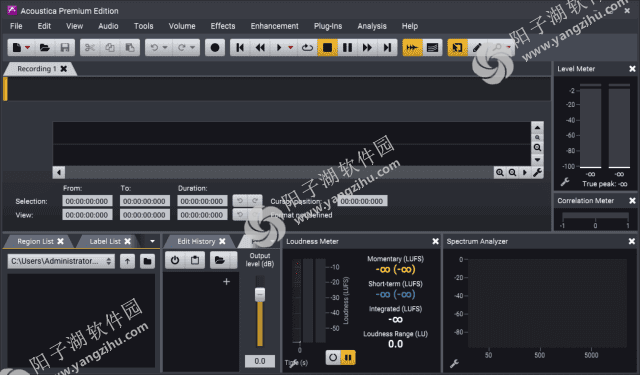This screenshot has width=640, height=375.
Task: Add an effect with the plus icon
Action: tap(227, 282)
